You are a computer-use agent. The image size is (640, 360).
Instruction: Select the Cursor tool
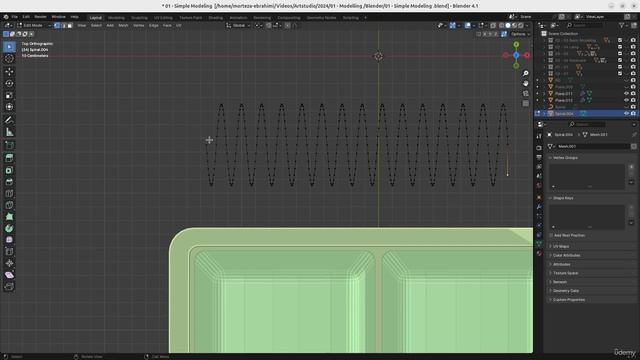[x=9, y=58]
